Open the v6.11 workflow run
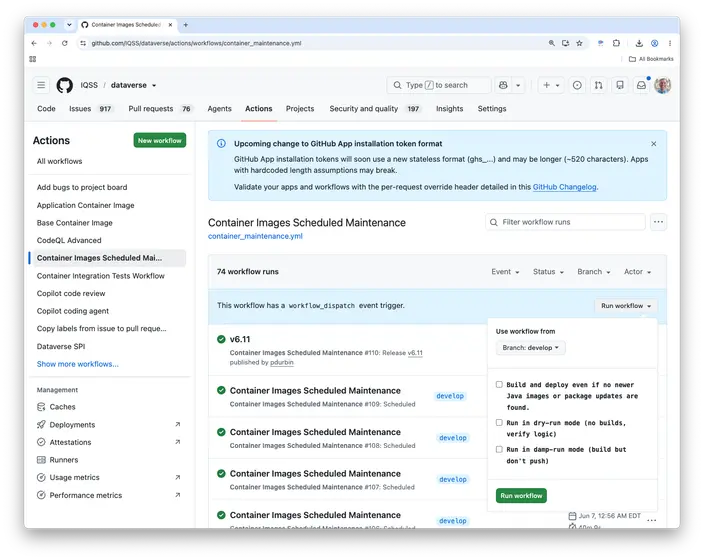The height and width of the screenshot is (560, 704). tap(240, 339)
